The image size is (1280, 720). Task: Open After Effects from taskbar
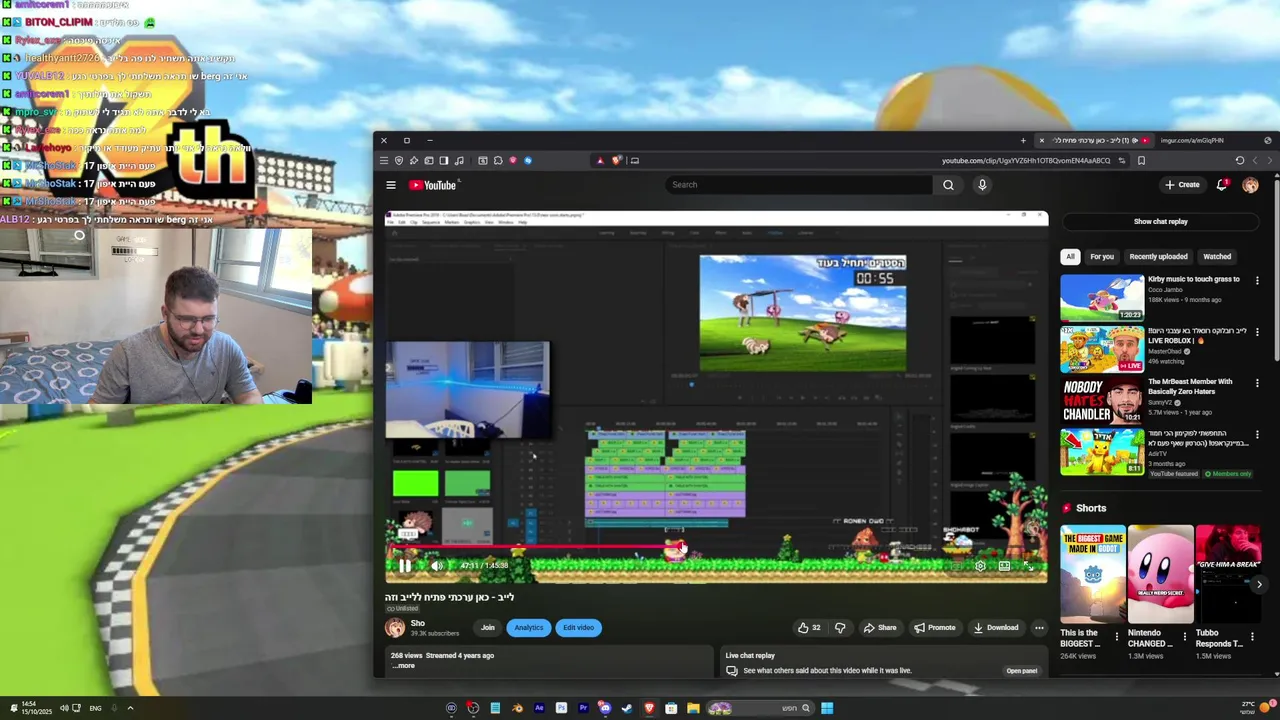(539, 708)
